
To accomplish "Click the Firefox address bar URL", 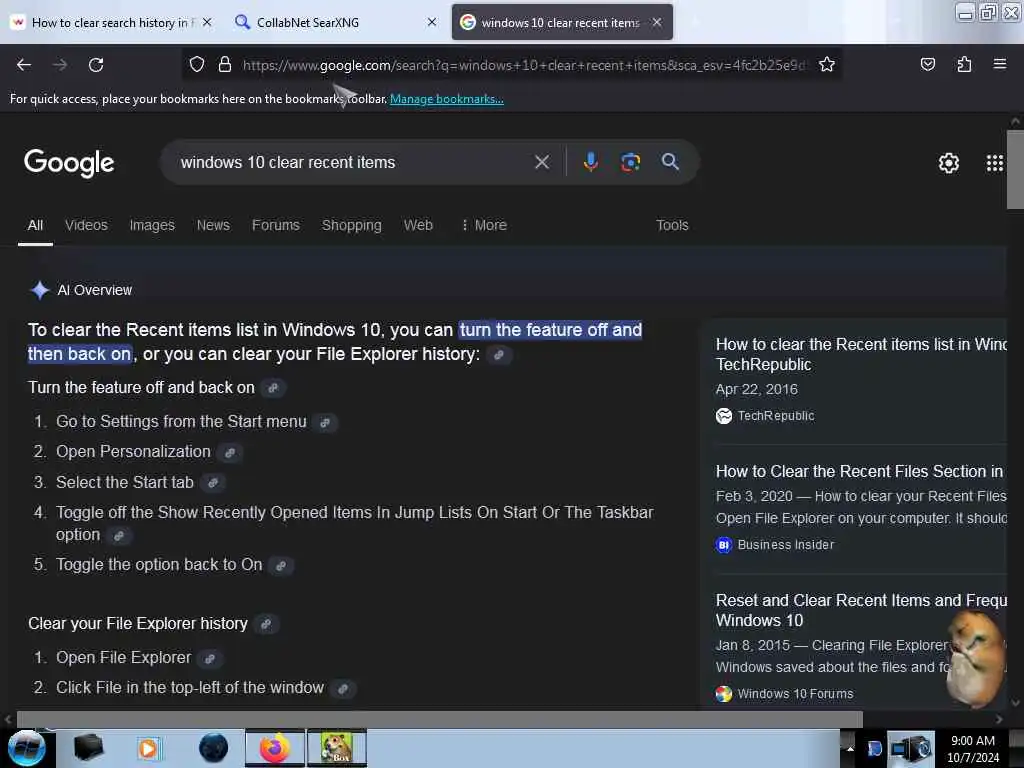I will (x=524, y=65).
